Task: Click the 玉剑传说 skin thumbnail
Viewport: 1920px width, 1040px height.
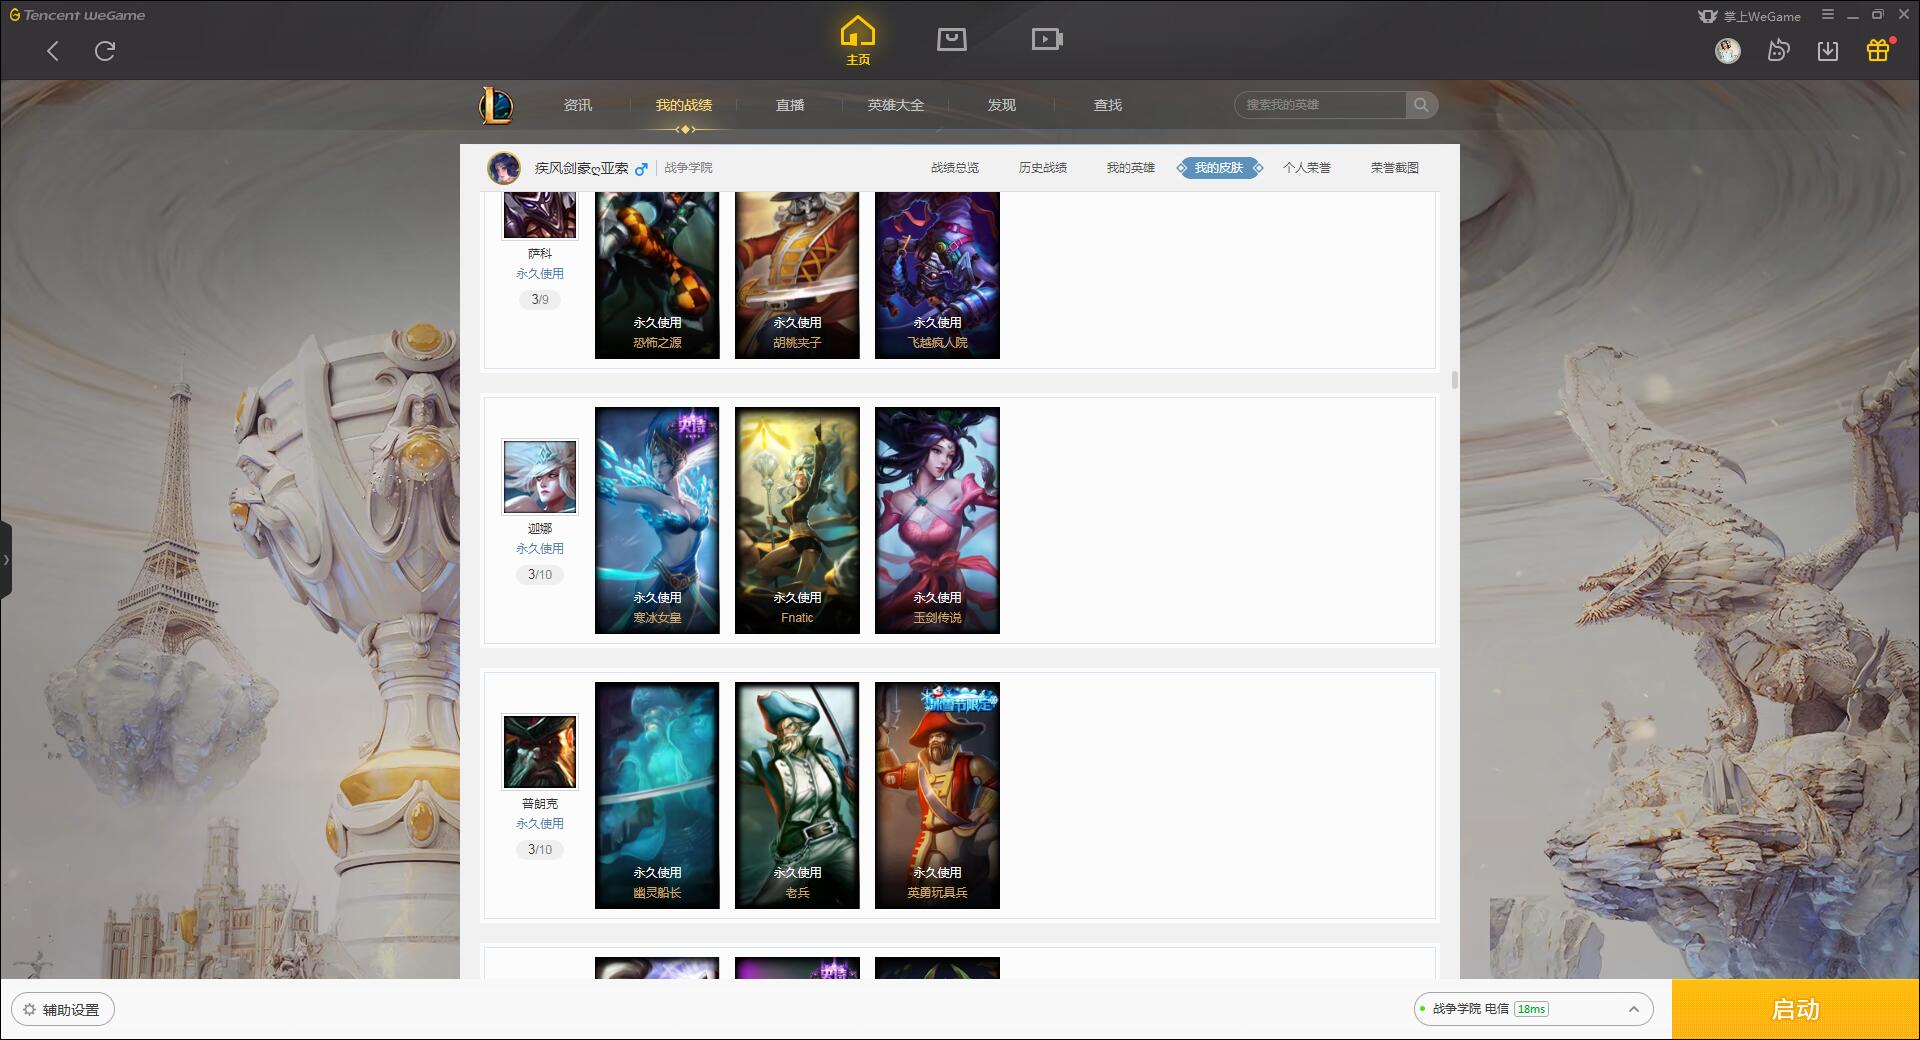Action: [x=937, y=520]
